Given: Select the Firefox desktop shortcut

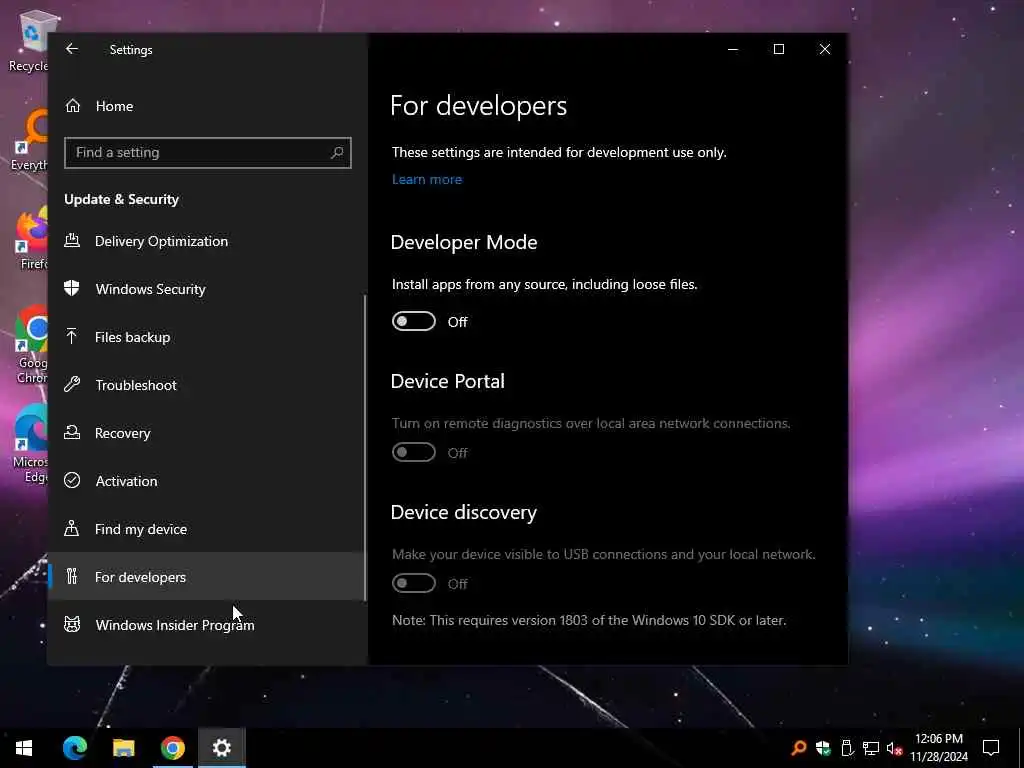Looking at the screenshot, I should click(x=32, y=238).
